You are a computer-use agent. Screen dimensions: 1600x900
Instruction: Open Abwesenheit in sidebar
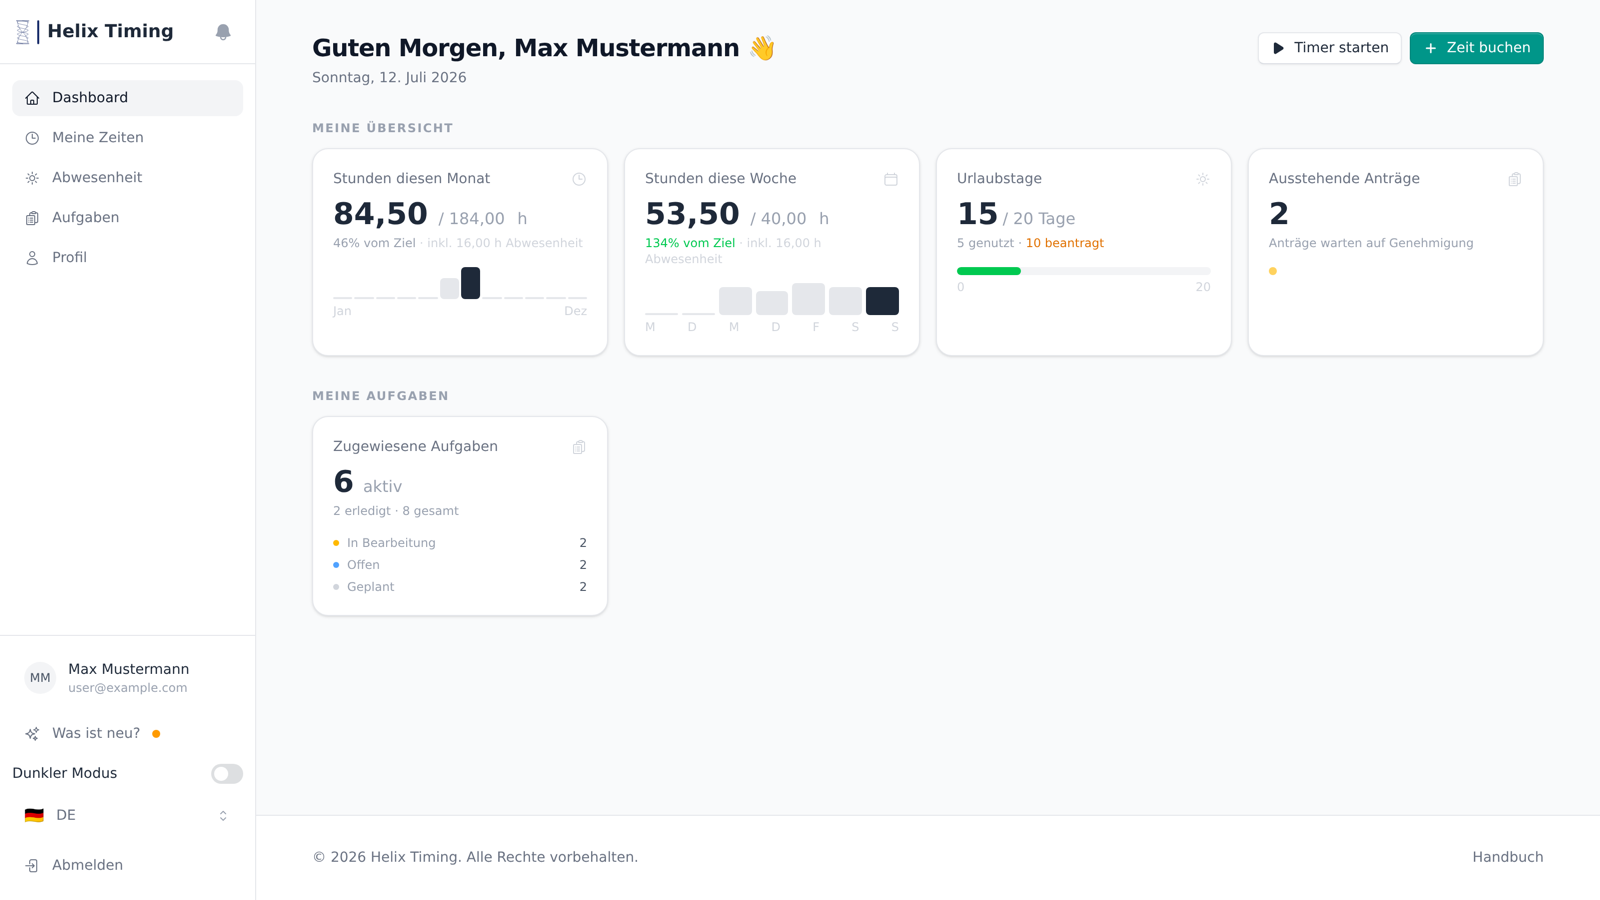[x=127, y=178]
